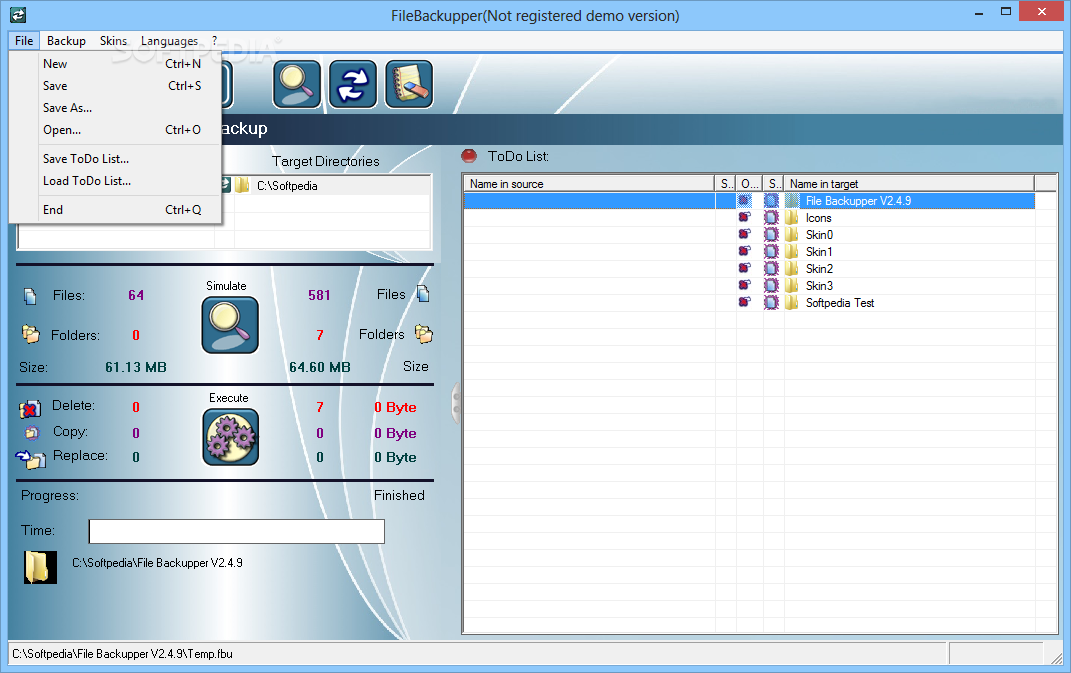Image resolution: width=1071 pixels, height=673 pixels.
Task: Click the Time progress bar field
Action: coord(236,532)
